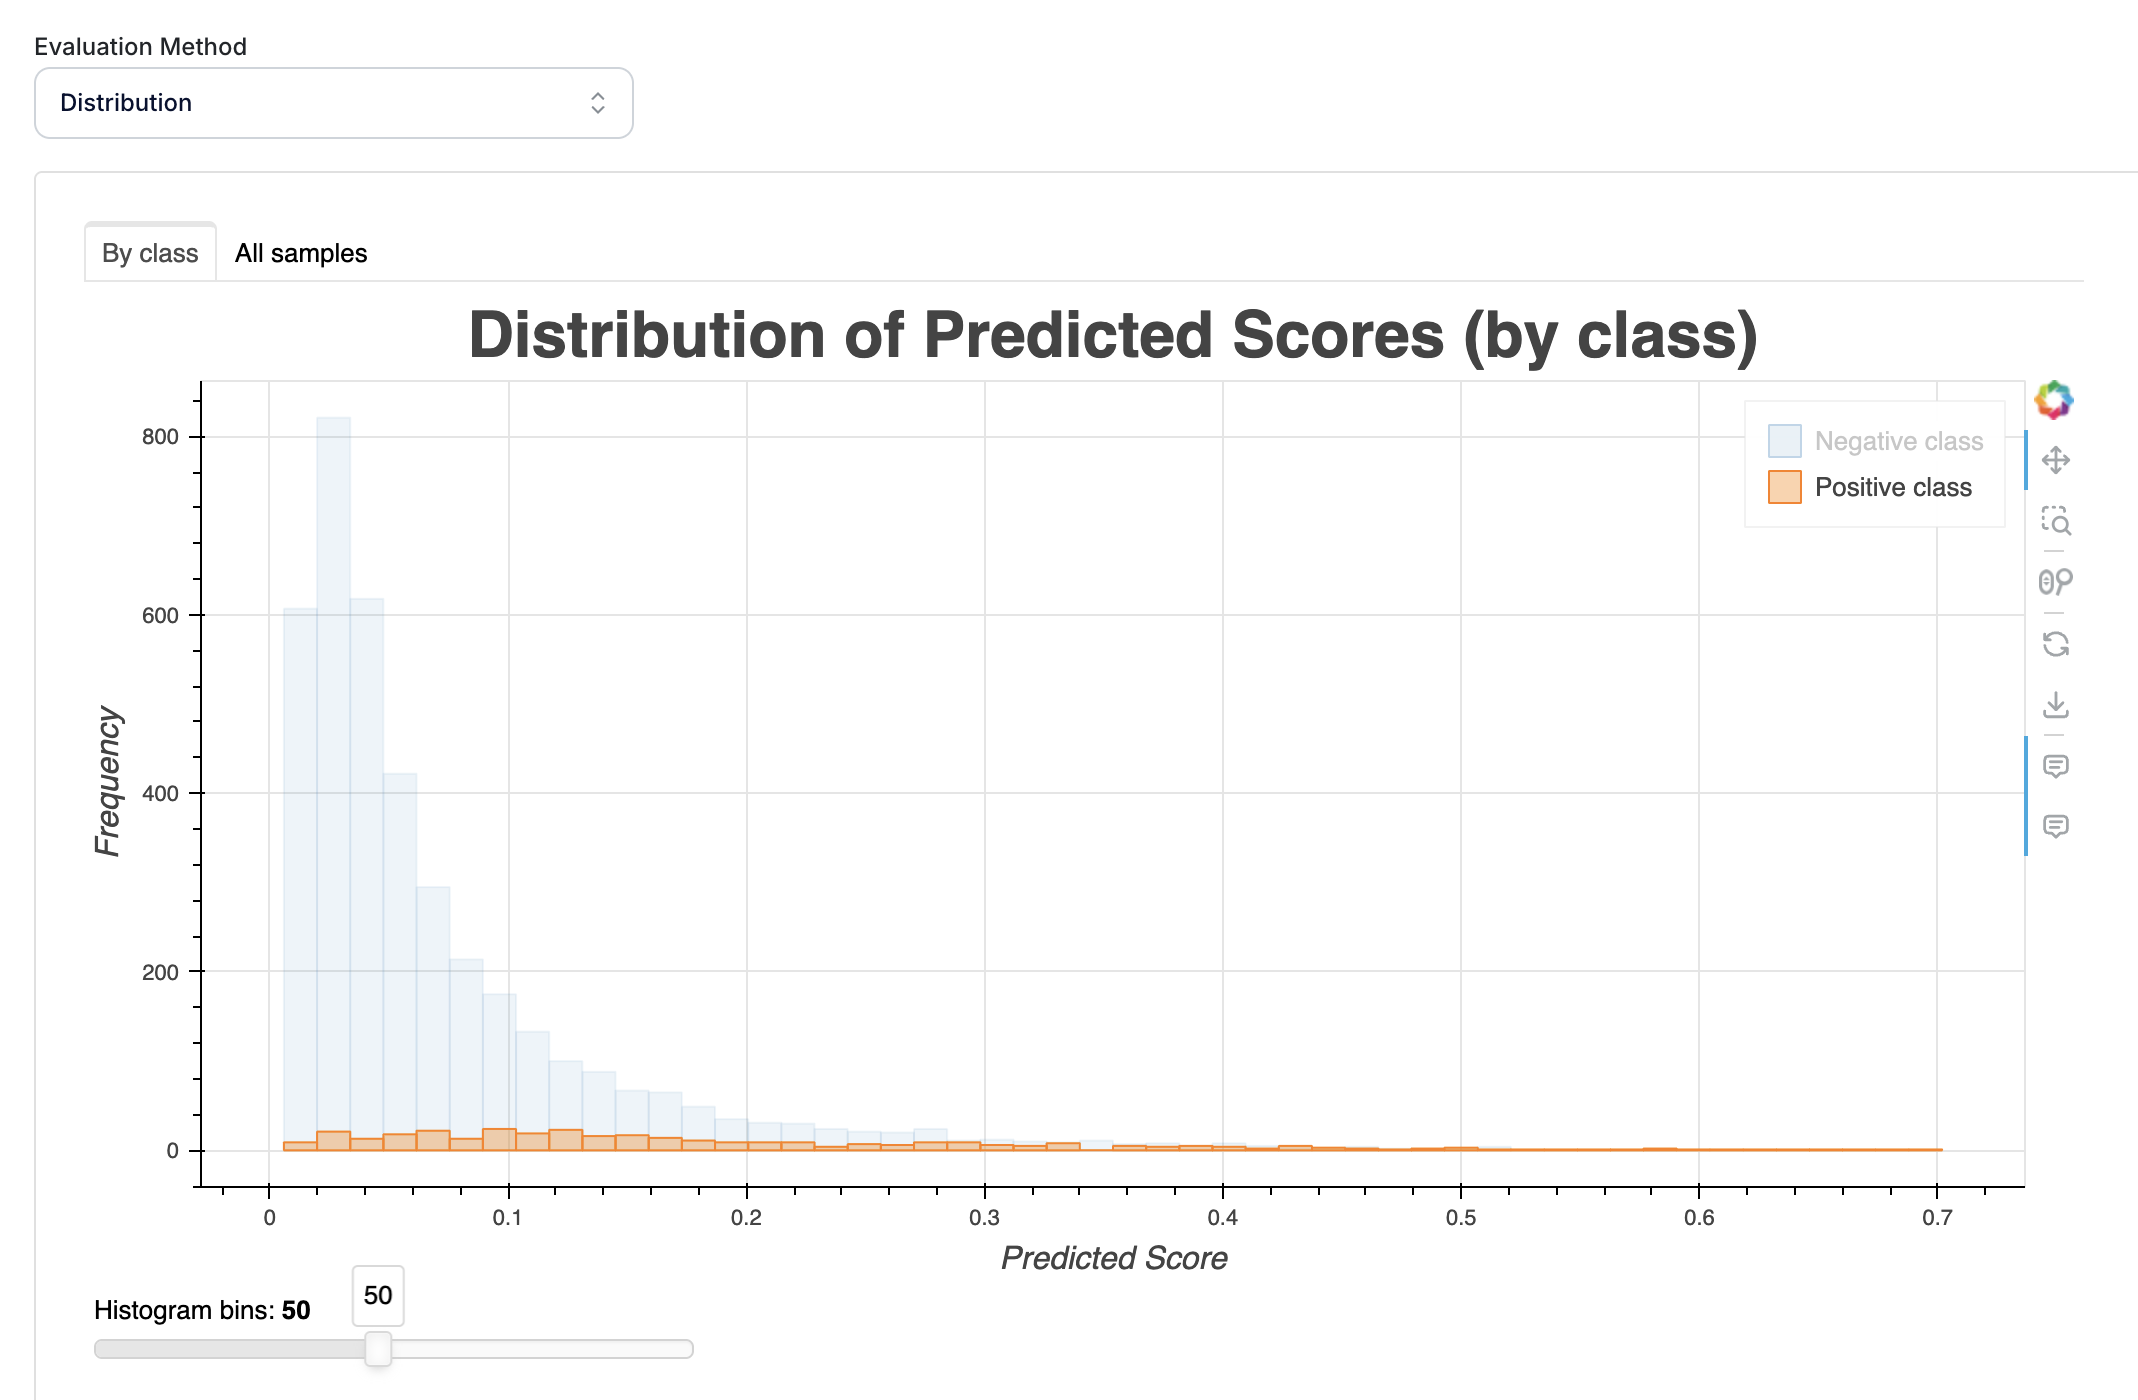Click the Evaluation Method label text
The height and width of the screenshot is (1400, 2138).
coord(140,47)
